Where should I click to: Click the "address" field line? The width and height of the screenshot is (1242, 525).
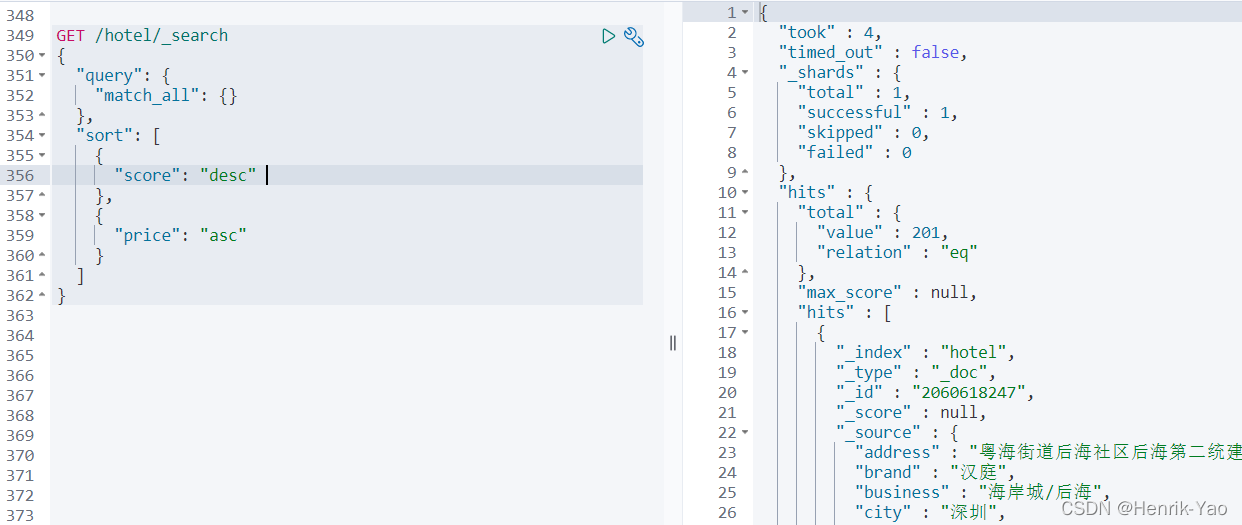click(x=1048, y=452)
